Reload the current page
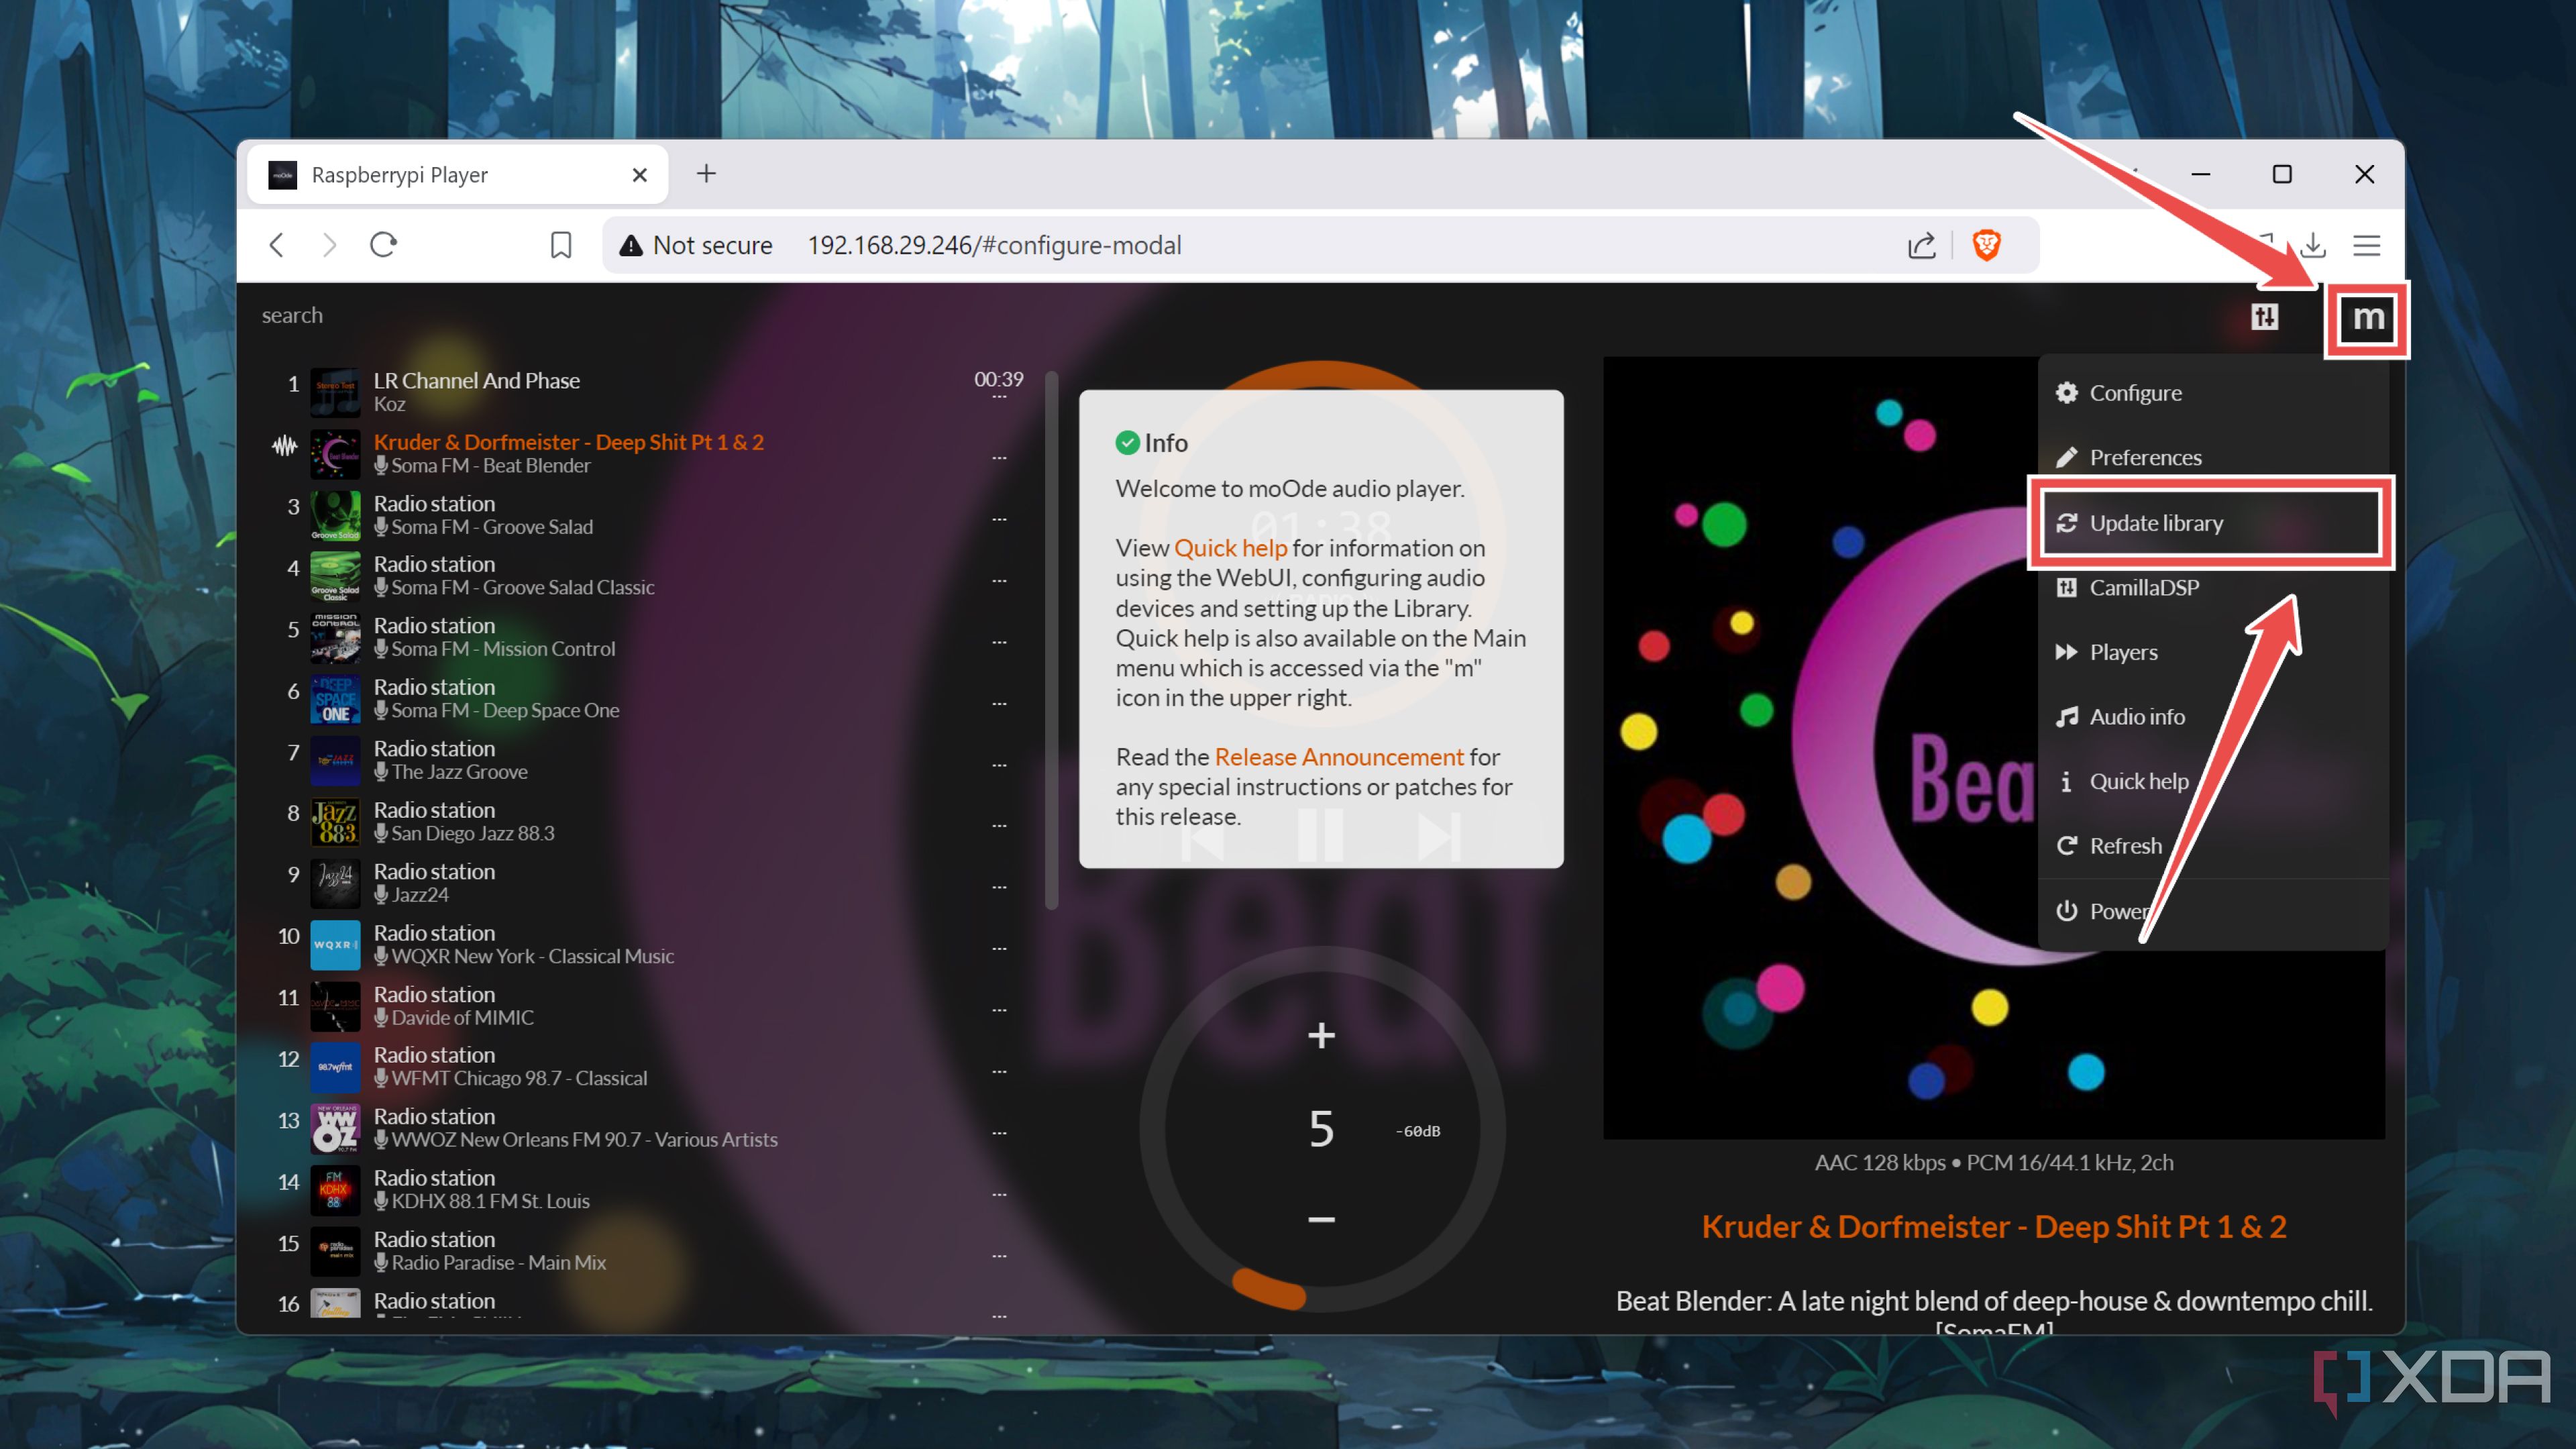This screenshot has height=1449, width=2576. 384,245
